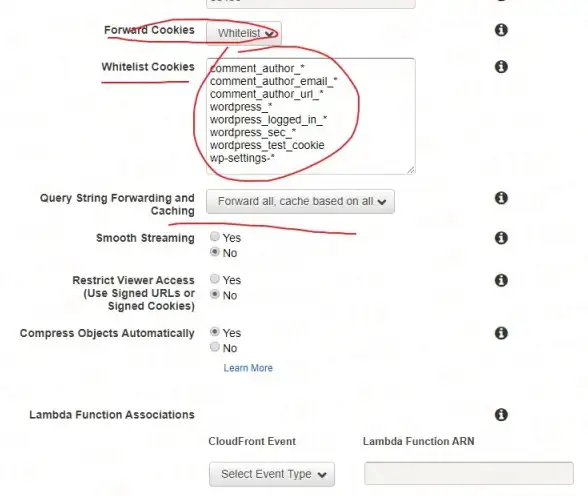Choose Yes for Restrict Viewer Access
Image resolution: width=588 pixels, height=496 pixels.
click(x=214, y=279)
